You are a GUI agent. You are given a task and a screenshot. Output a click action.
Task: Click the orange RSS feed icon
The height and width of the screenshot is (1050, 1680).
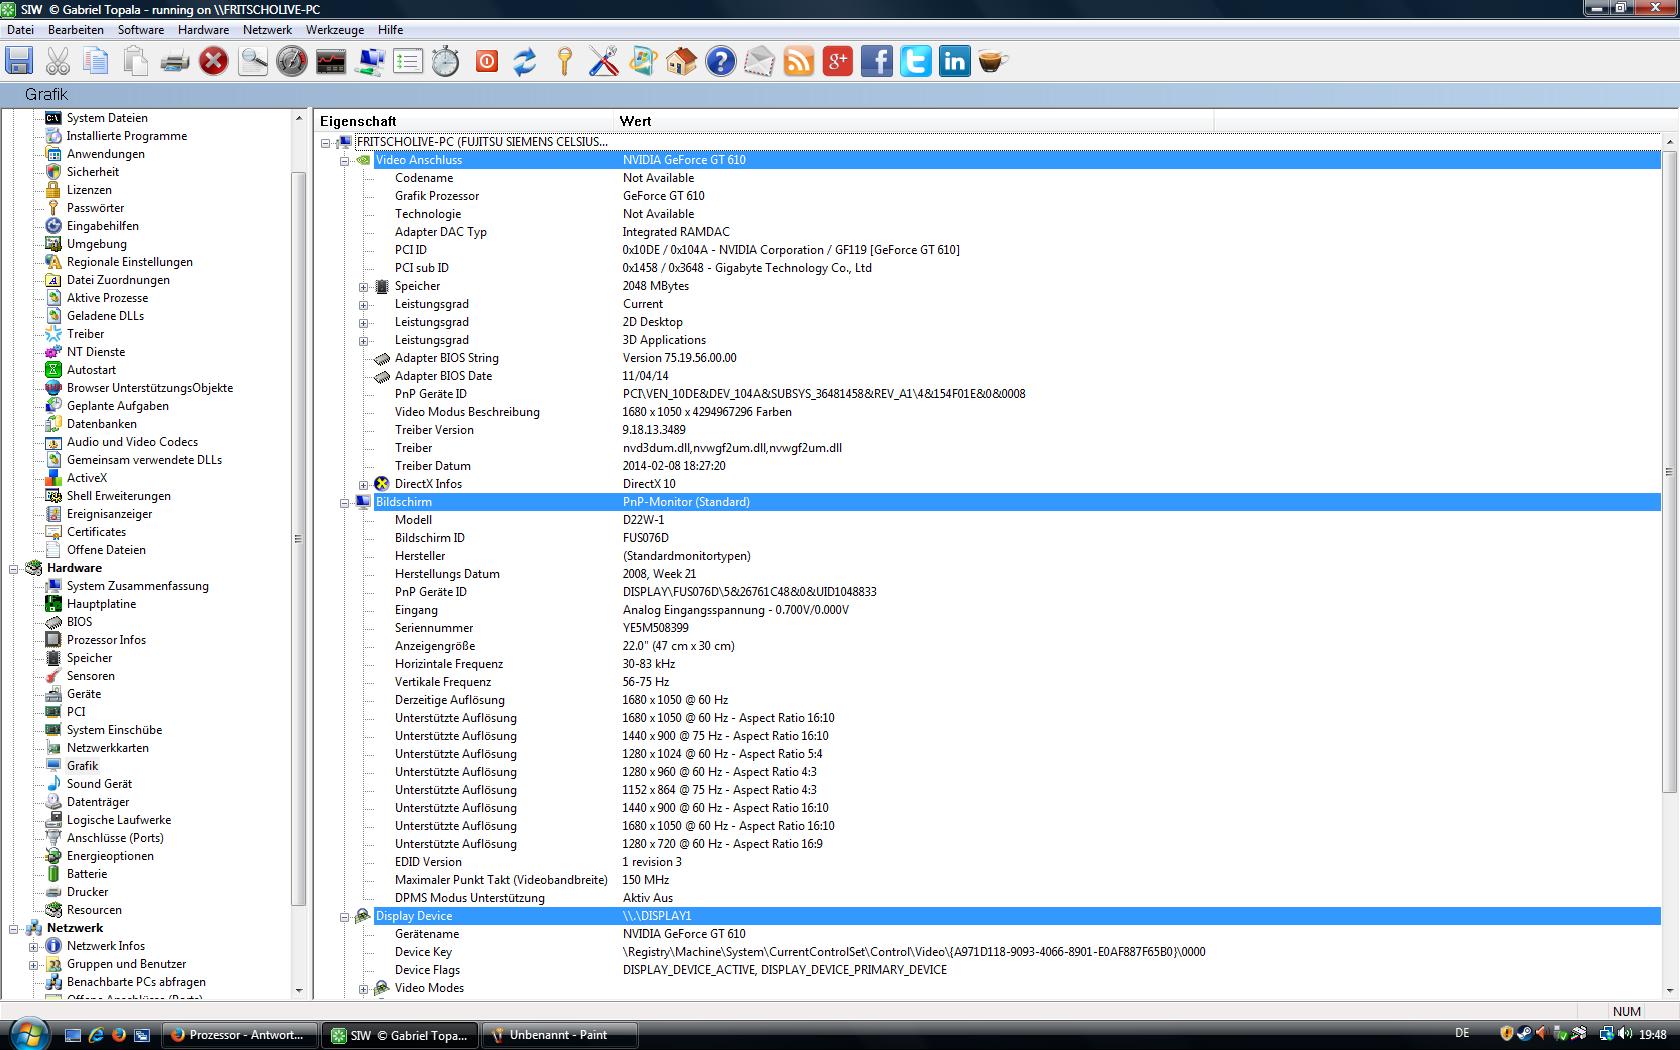click(x=798, y=61)
